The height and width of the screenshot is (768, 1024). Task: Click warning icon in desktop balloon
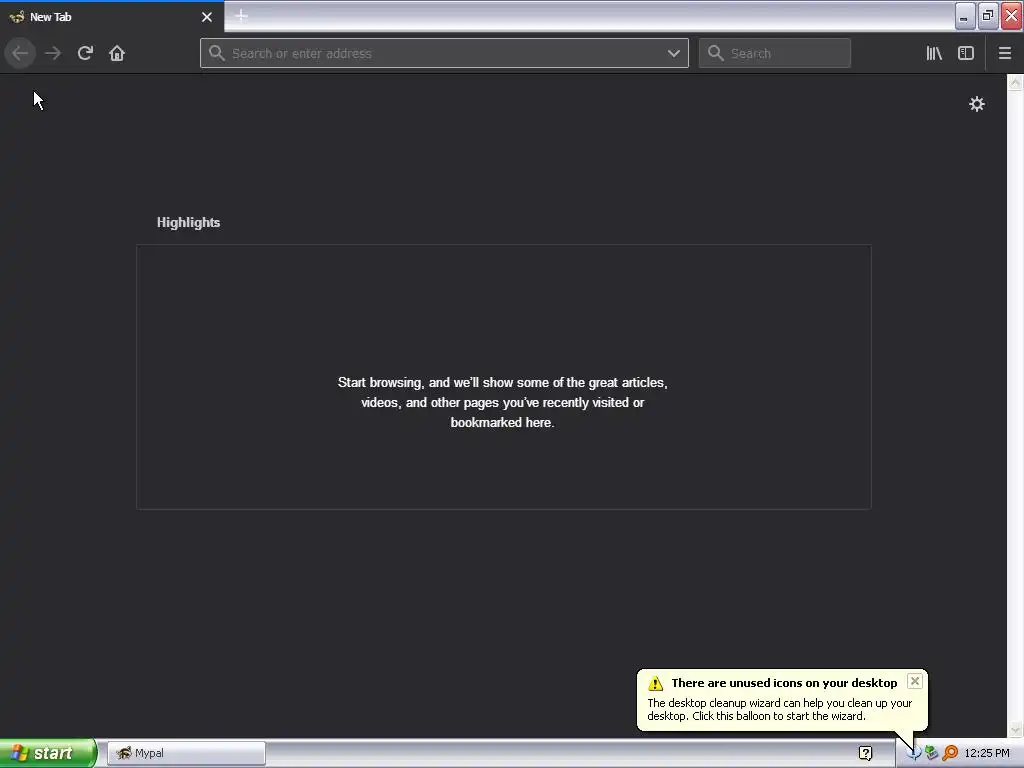click(x=655, y=683)
